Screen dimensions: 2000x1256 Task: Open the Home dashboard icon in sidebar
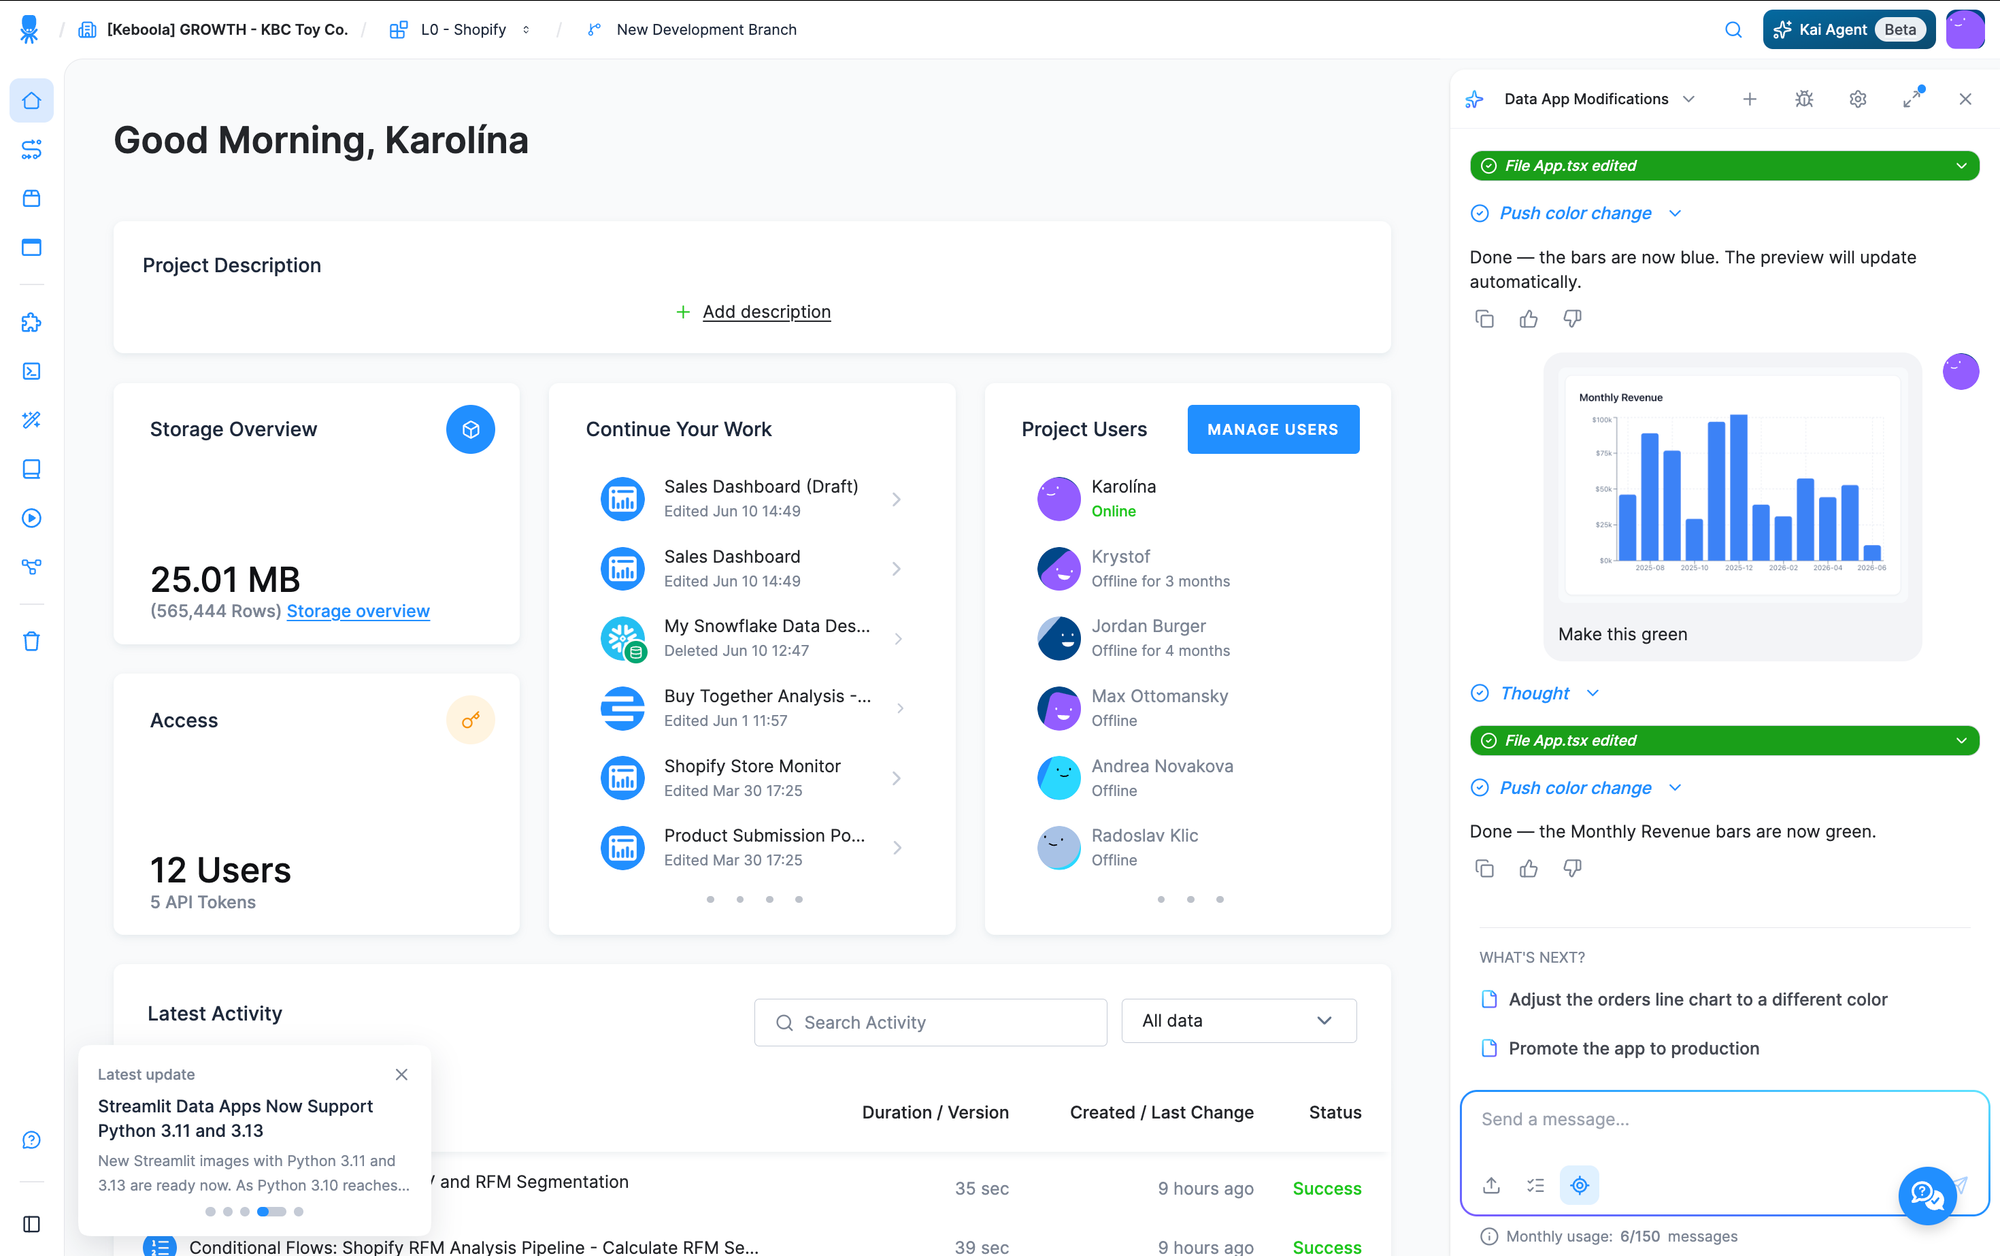(x=32, y=101)
